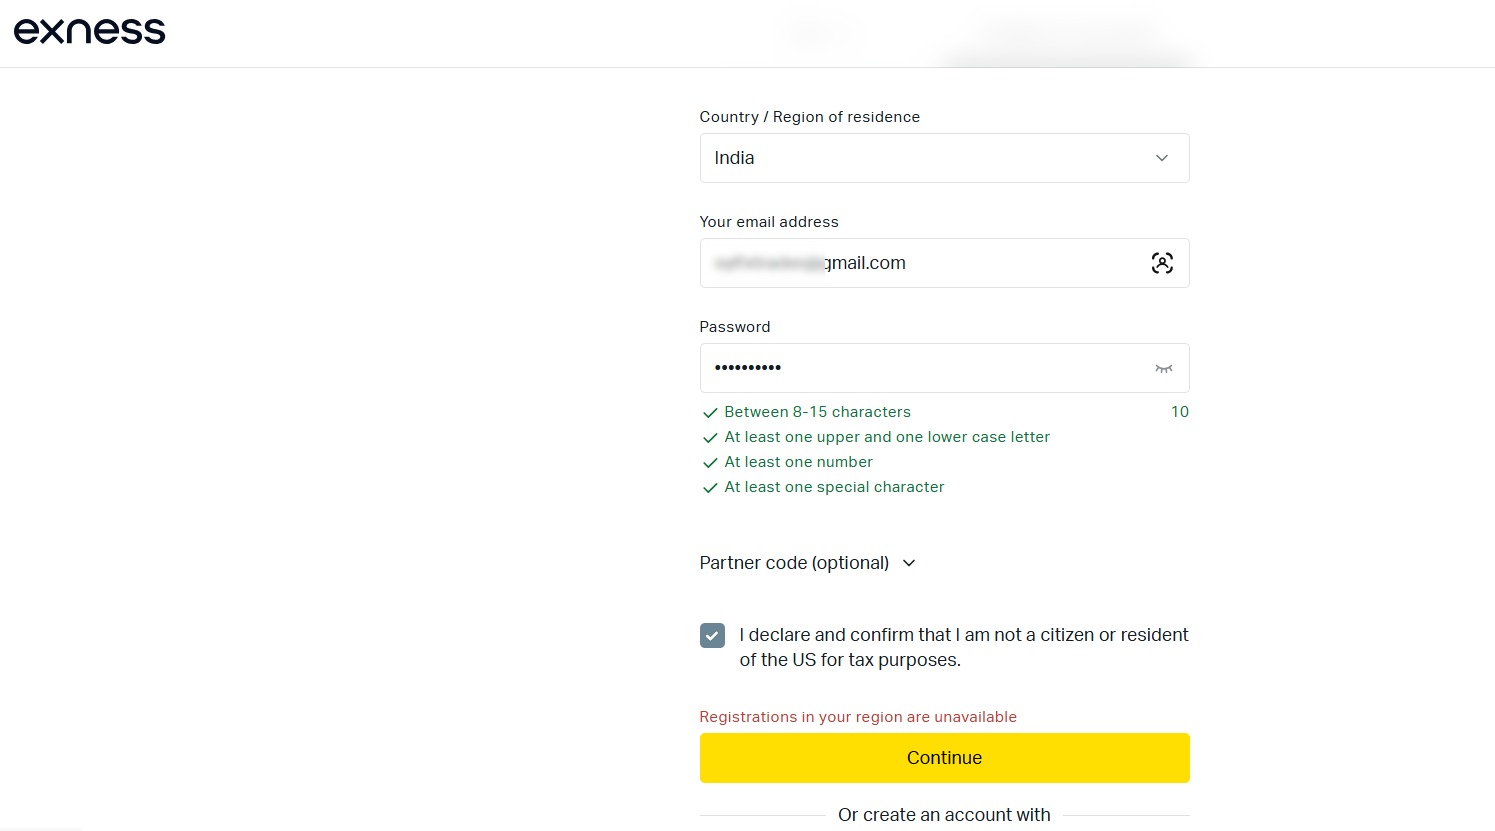Select the profile-scan icon beside the email

tap(1162, 262)
